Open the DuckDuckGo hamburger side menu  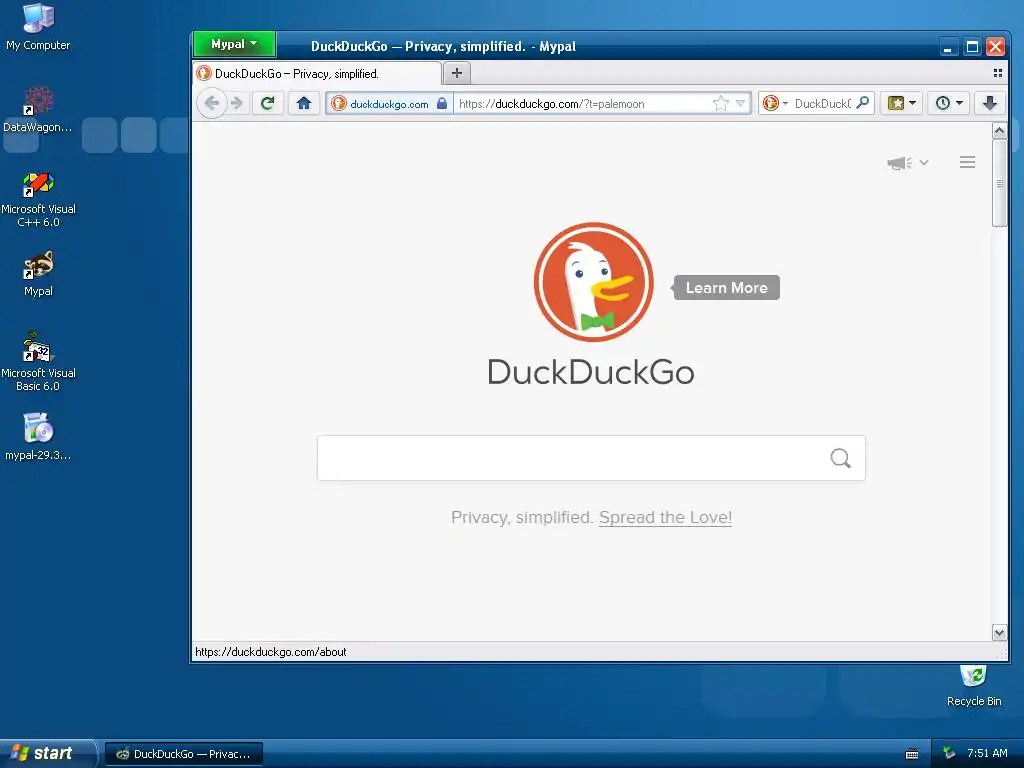(967, 162)
